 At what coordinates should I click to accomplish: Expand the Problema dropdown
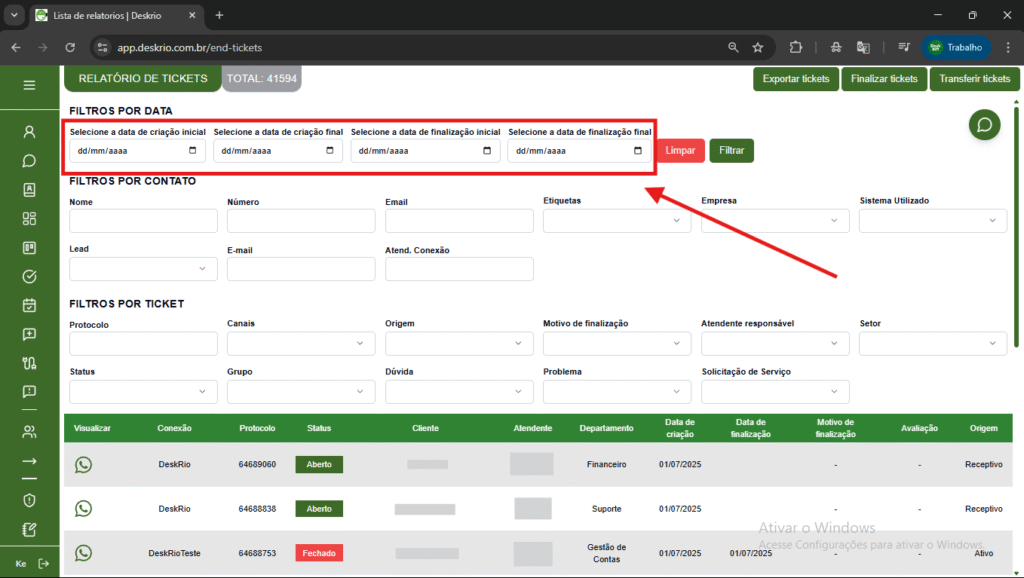pyautogui.click(x=616, y=392)
